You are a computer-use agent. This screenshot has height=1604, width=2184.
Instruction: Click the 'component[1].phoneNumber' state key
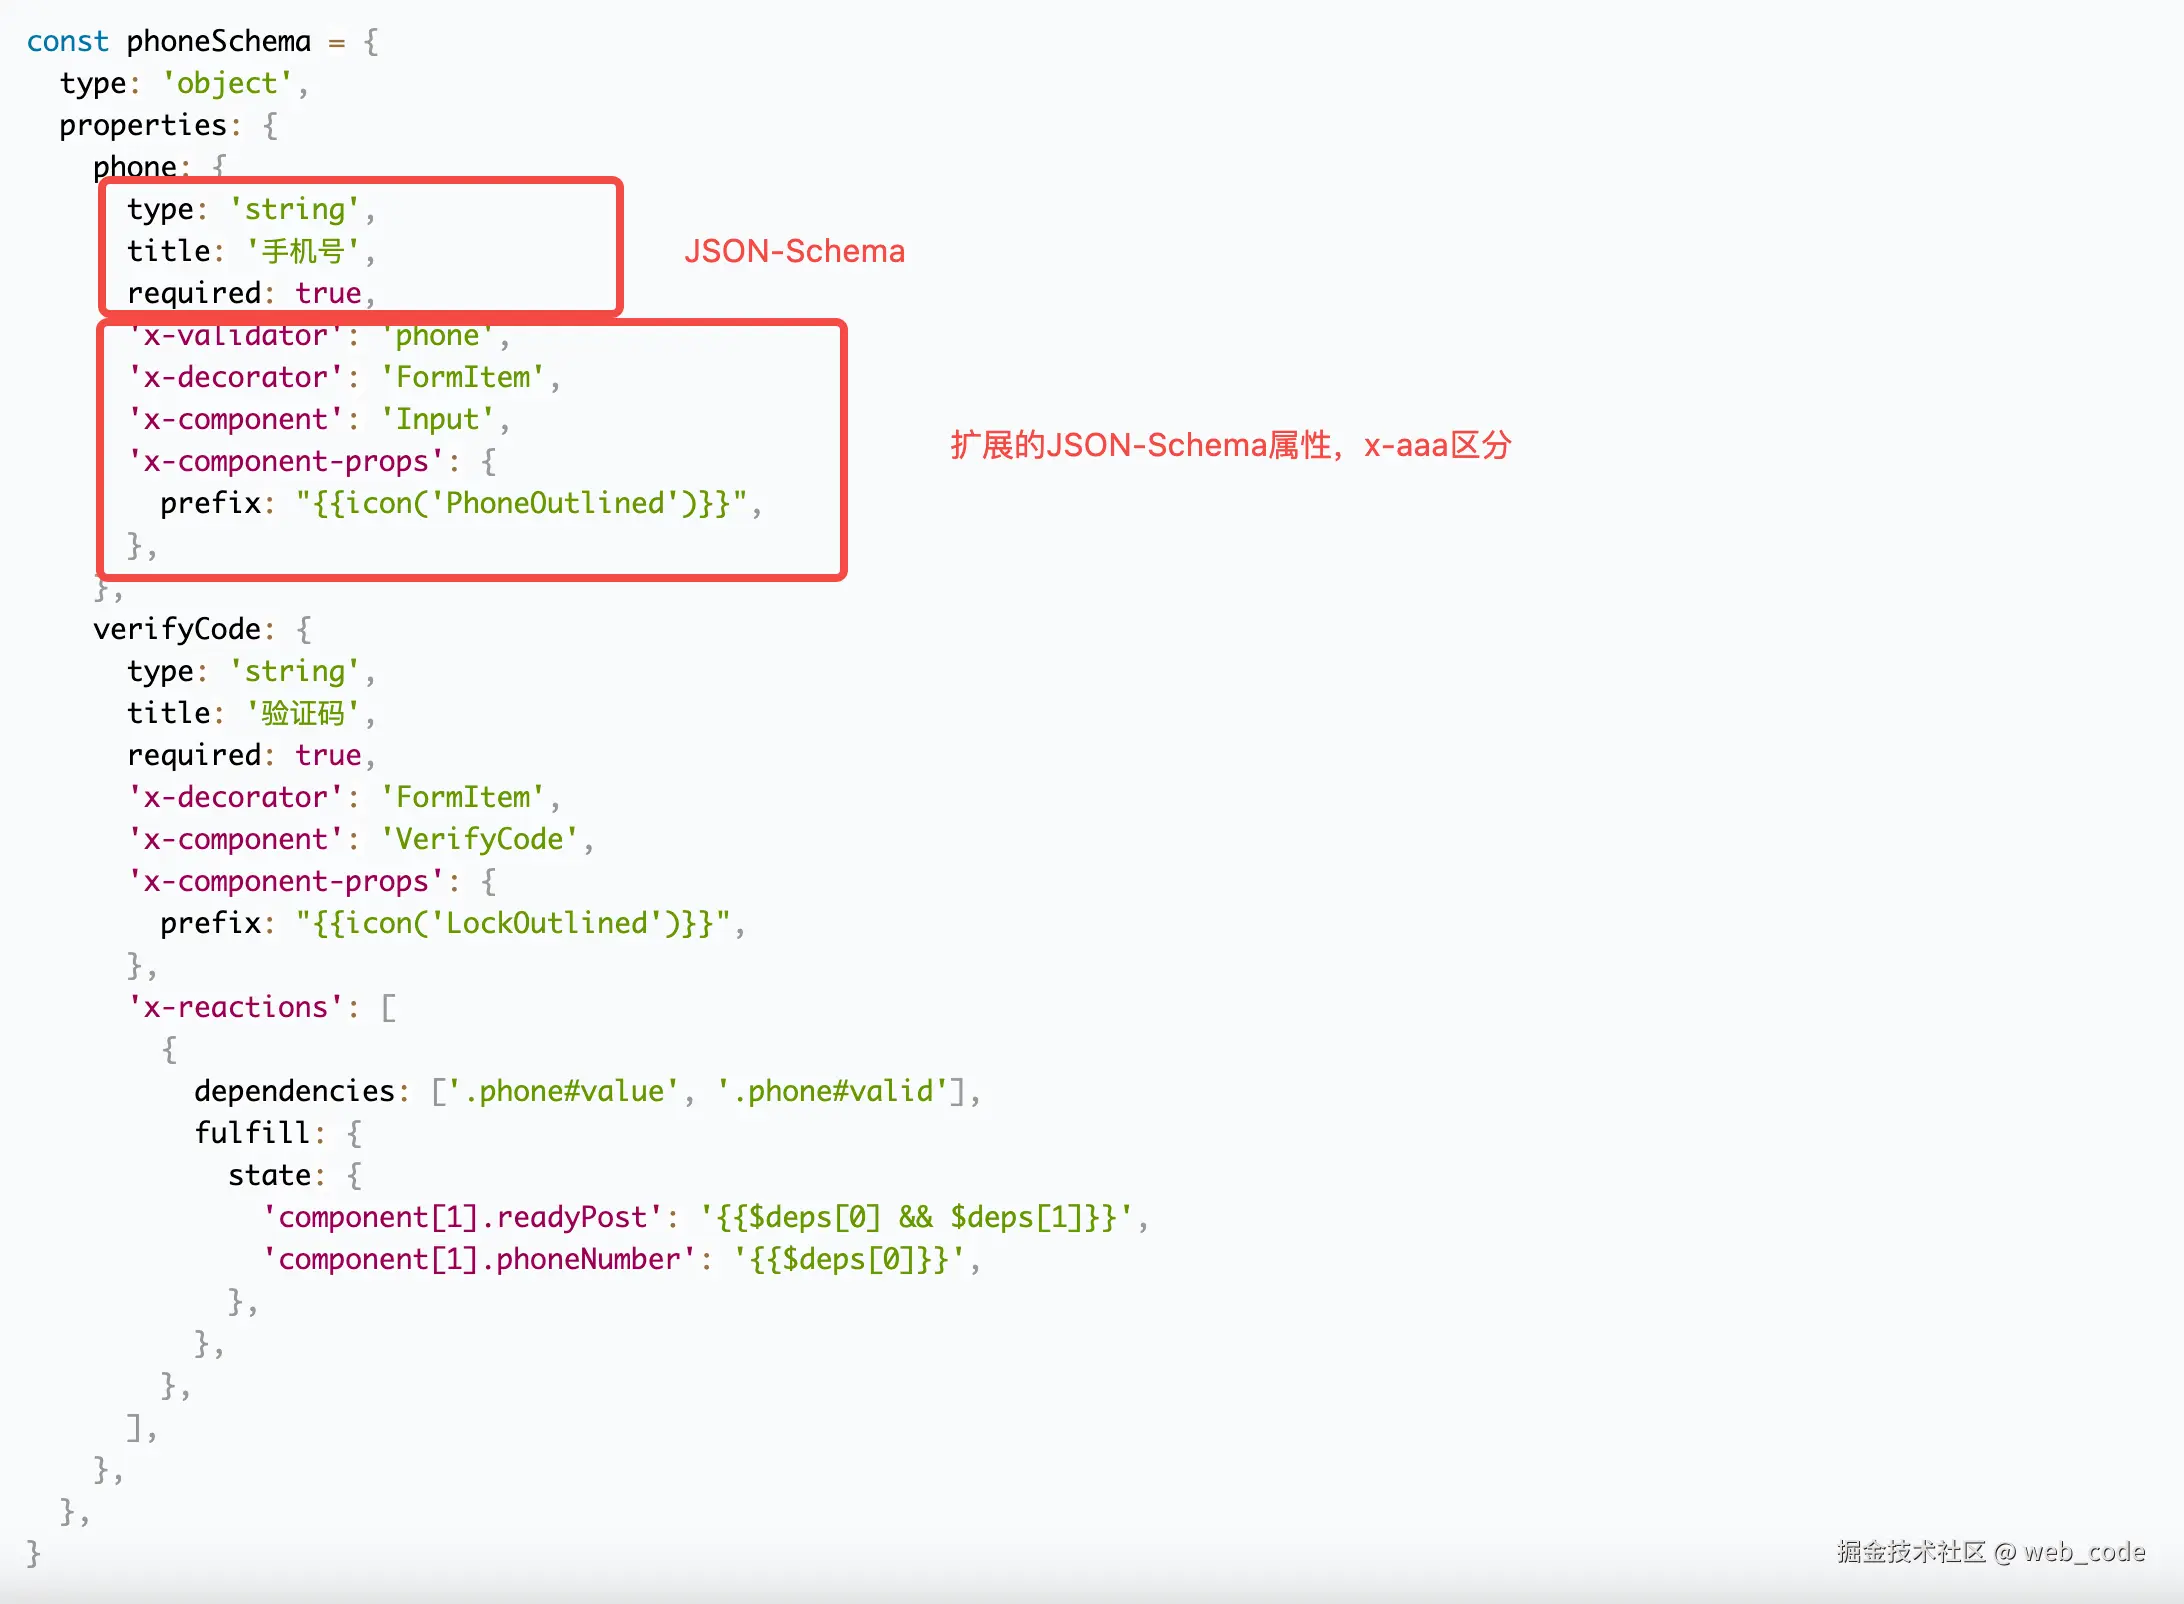[x=479, y=1259]
